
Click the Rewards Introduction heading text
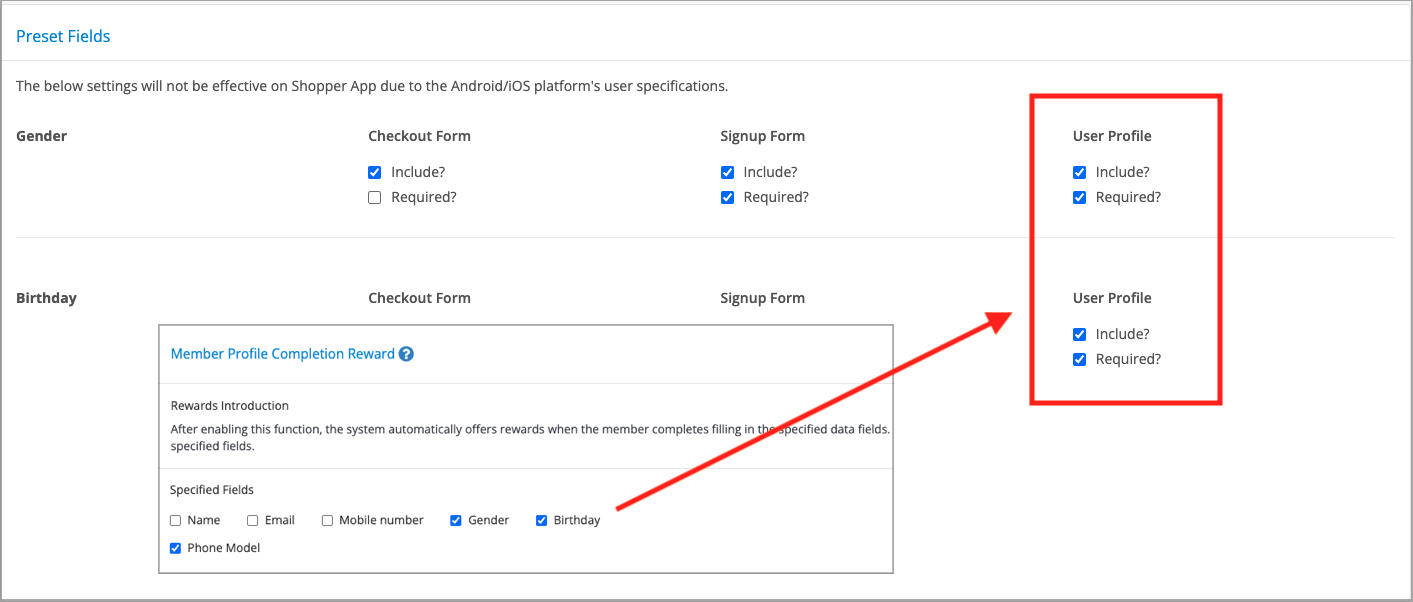tap(230, 406)
